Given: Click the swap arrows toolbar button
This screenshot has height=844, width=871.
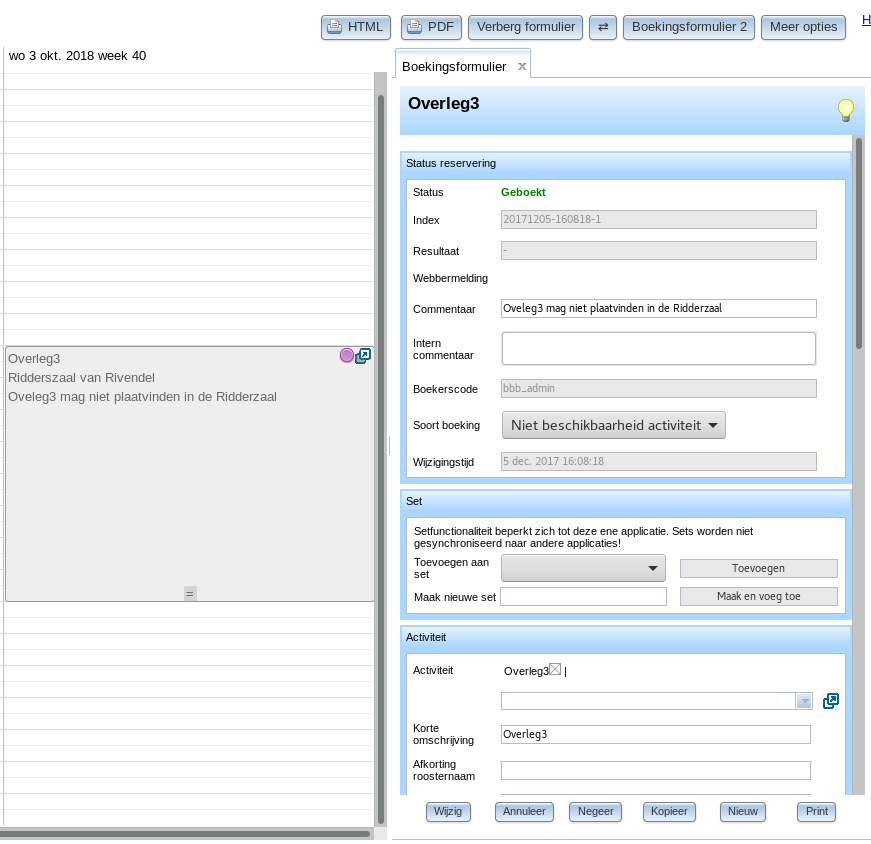Looking at the screenshot, I should (603, 27).
